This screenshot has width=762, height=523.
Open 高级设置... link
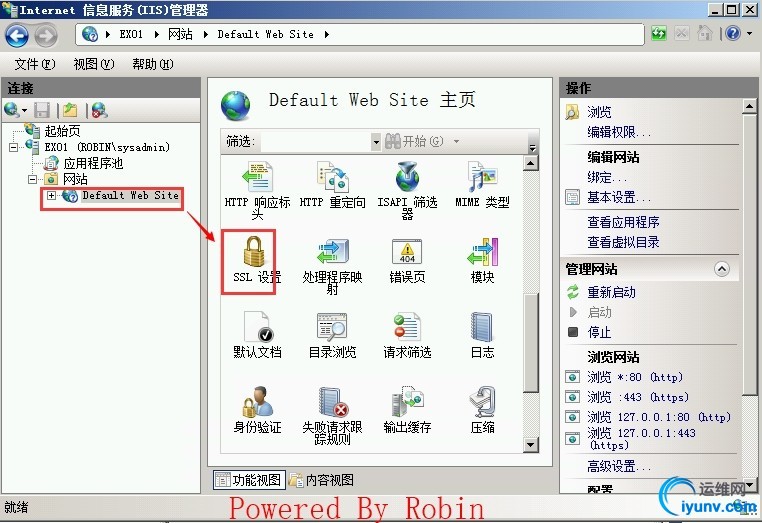619,467
